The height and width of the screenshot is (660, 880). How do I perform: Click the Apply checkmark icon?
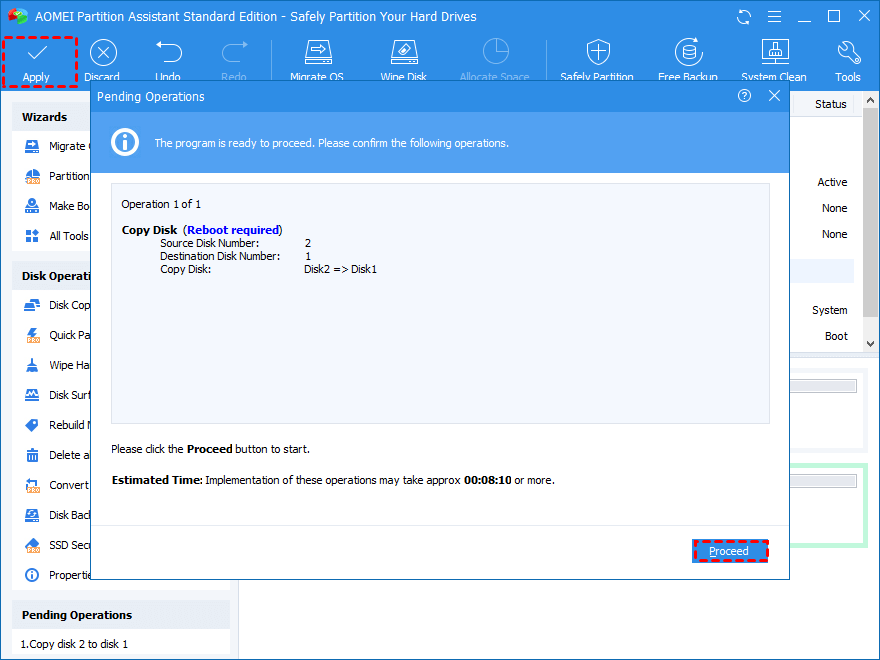(37, 53)
